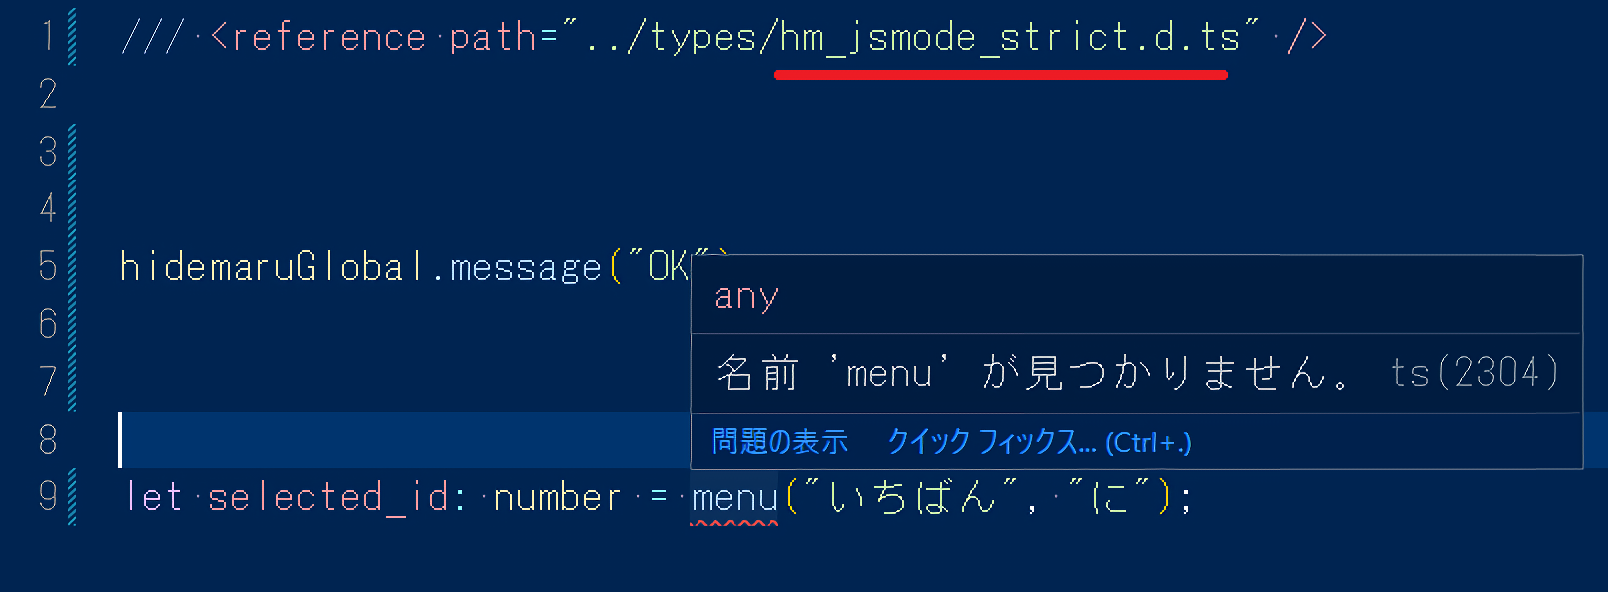Select line number 4 in the gutter
The height and width of the screenshot is (592, 1608).
tap(47, 209)
